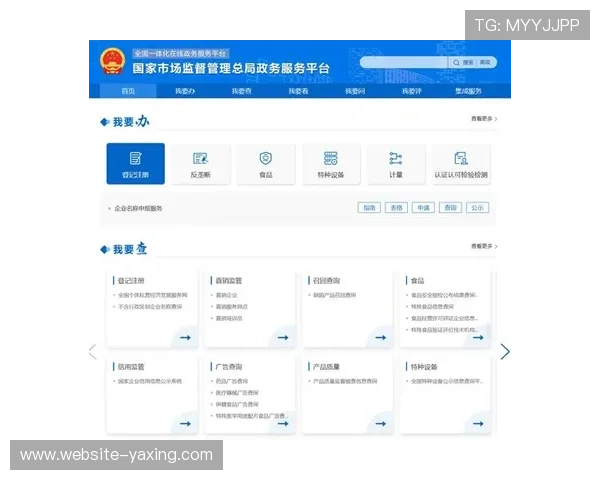600x480 pixels.
Task: Click the arrow in the 食品 query card
Action: 478,338
